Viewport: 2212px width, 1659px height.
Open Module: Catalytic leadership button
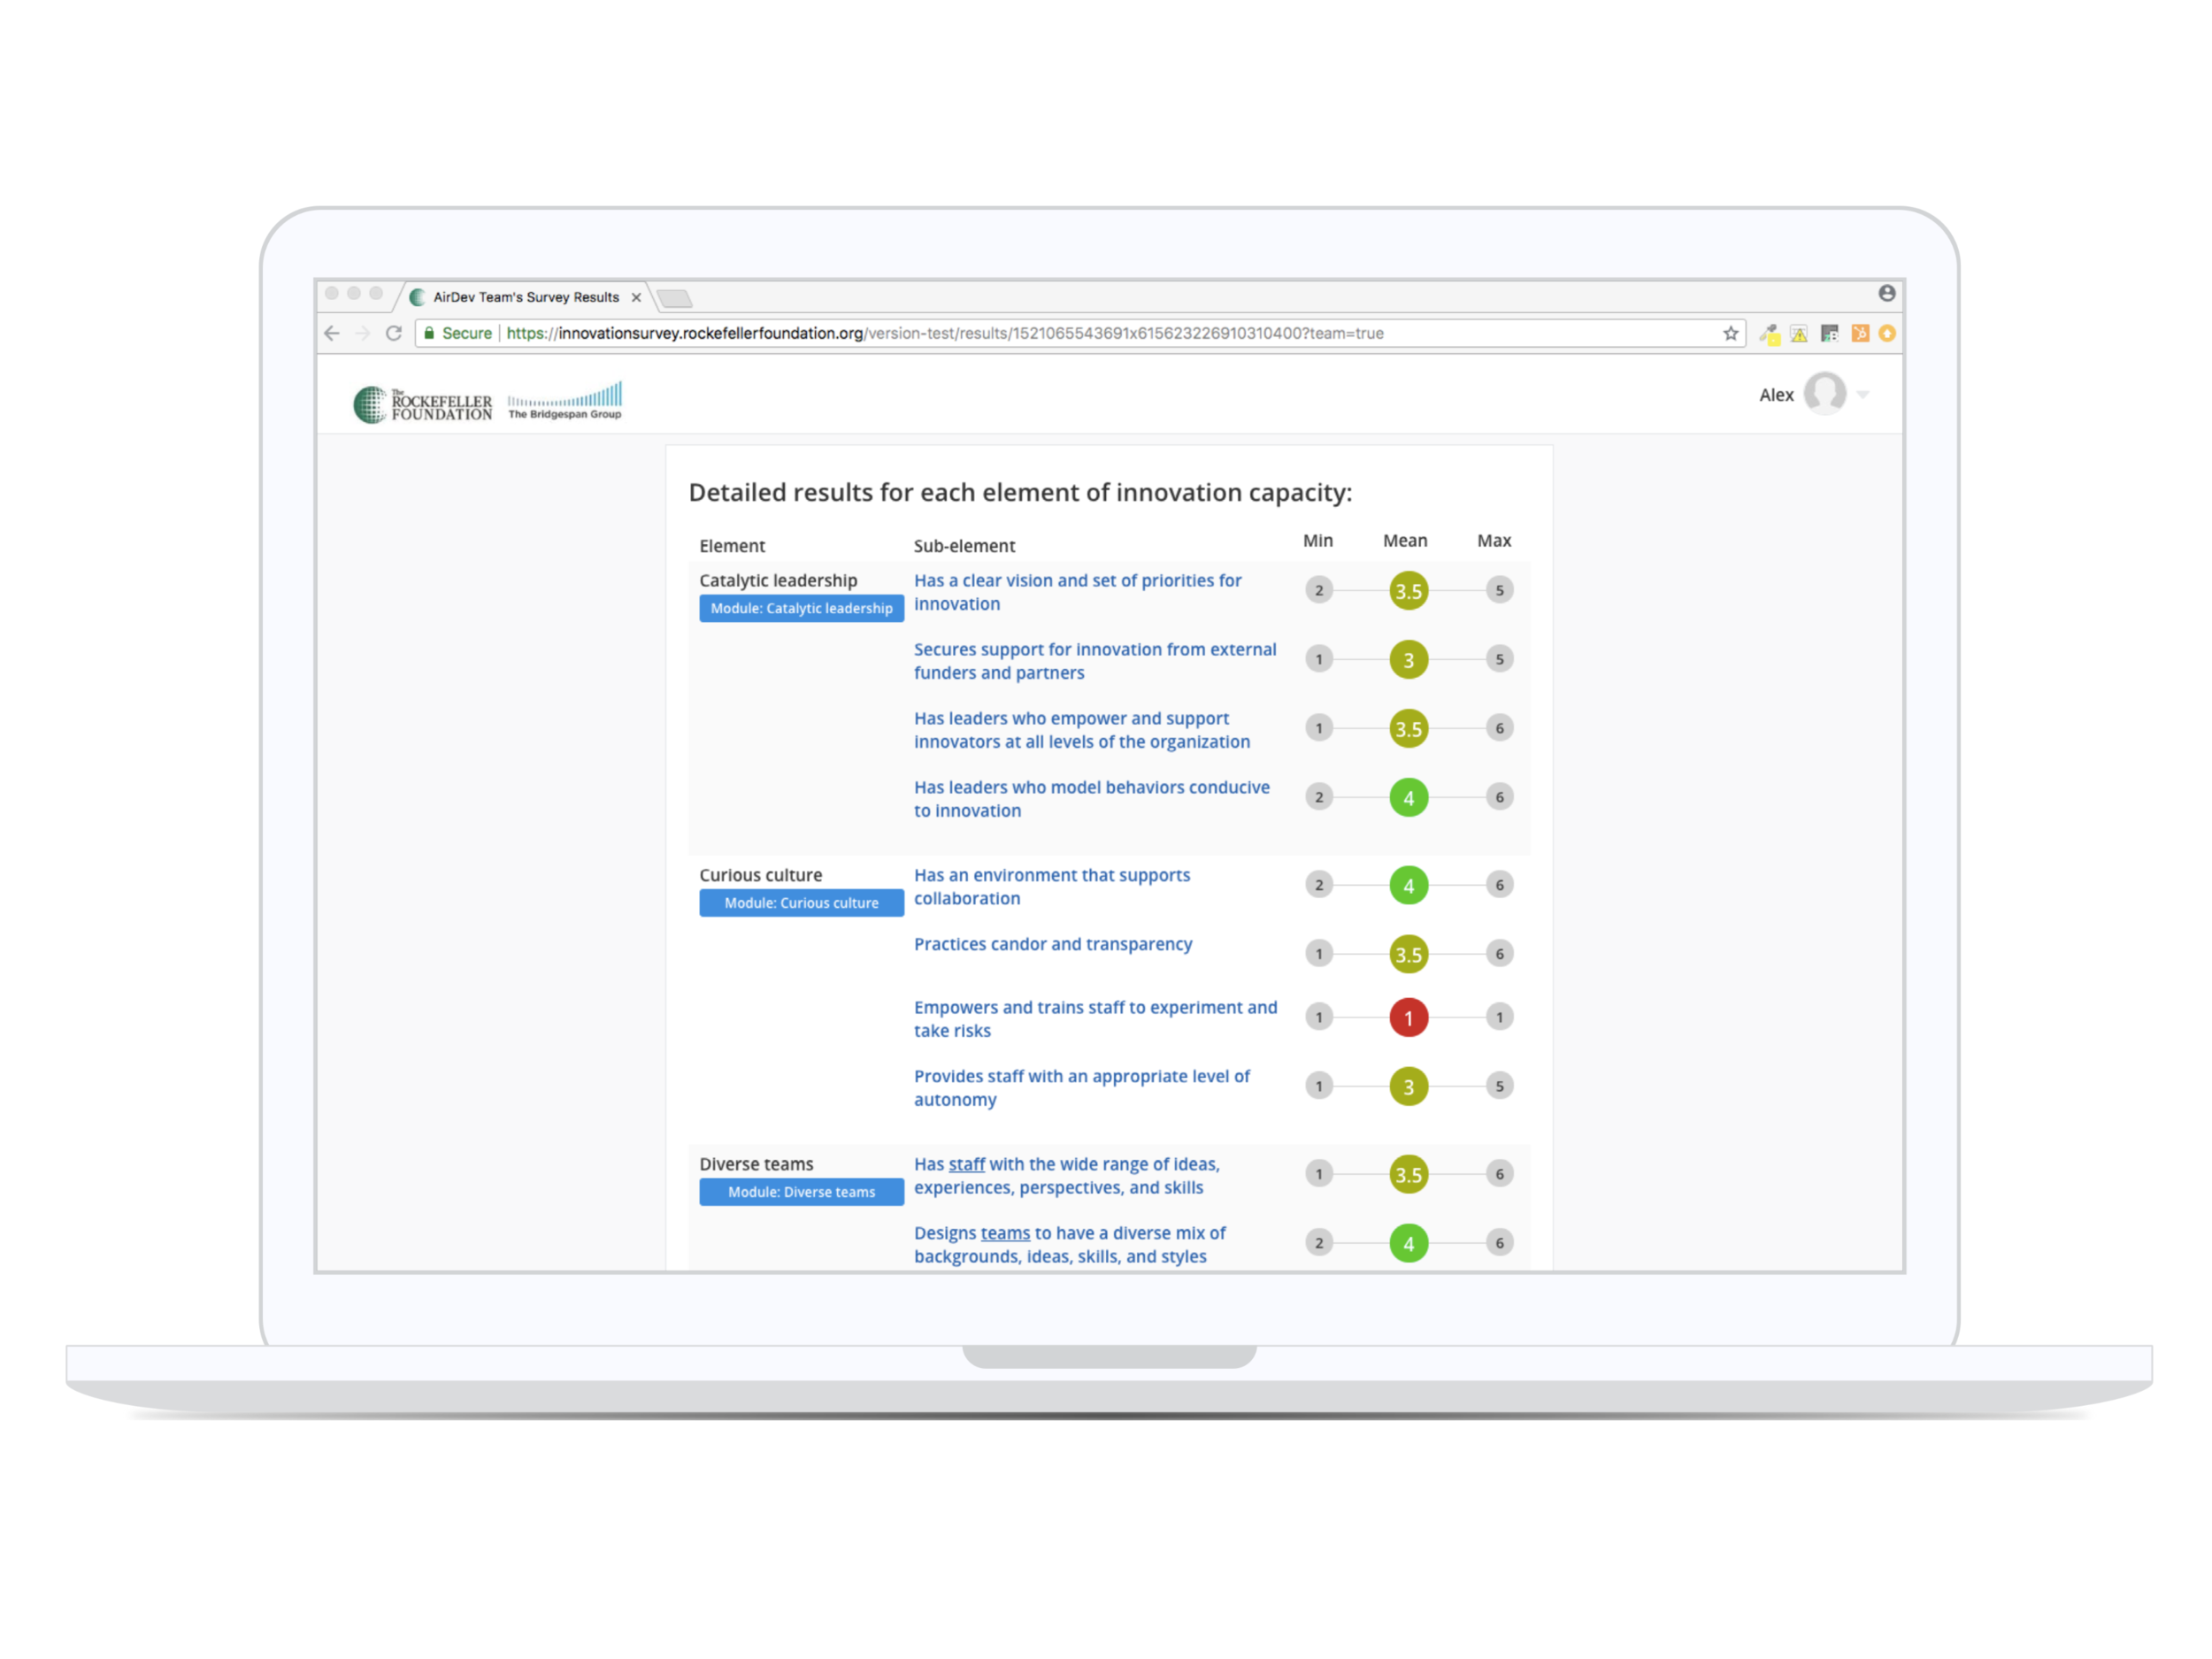[801, 608]
